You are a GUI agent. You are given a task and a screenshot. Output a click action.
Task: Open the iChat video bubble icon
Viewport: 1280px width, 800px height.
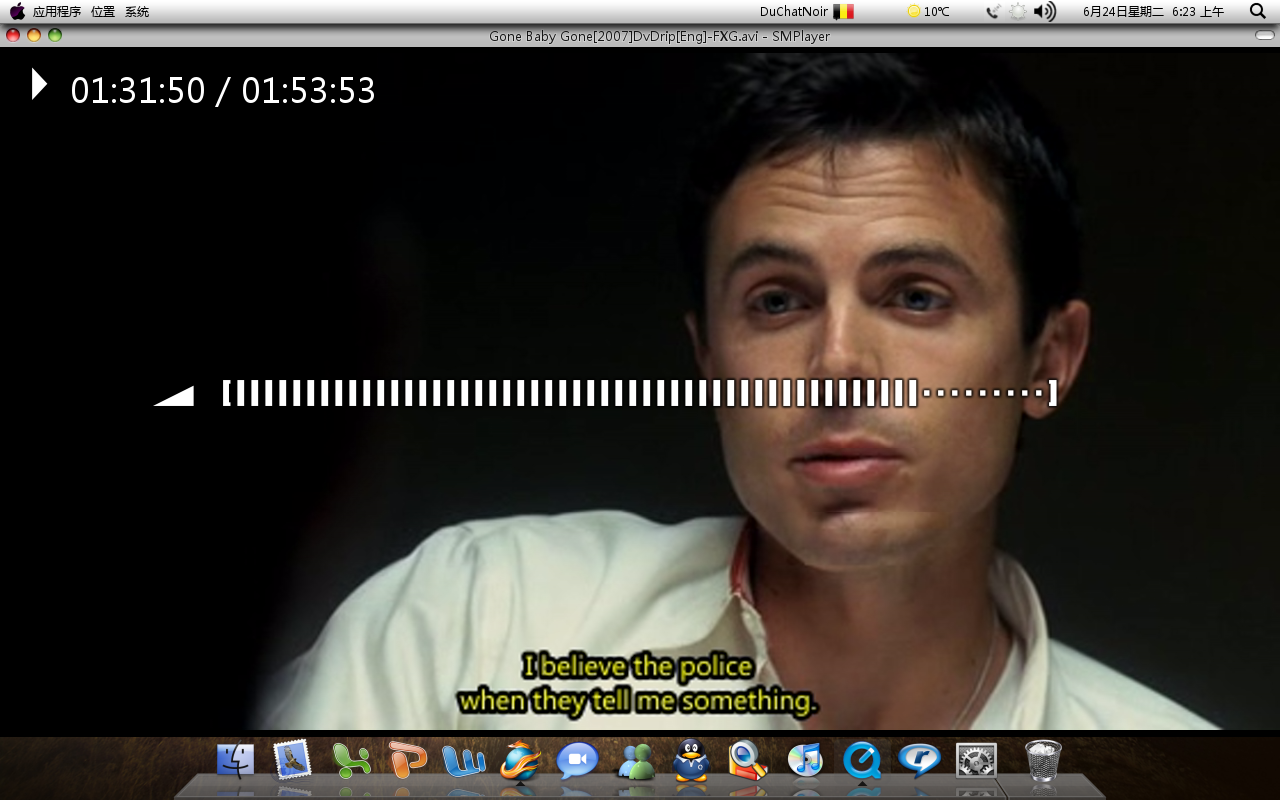[x=577, y=760]
